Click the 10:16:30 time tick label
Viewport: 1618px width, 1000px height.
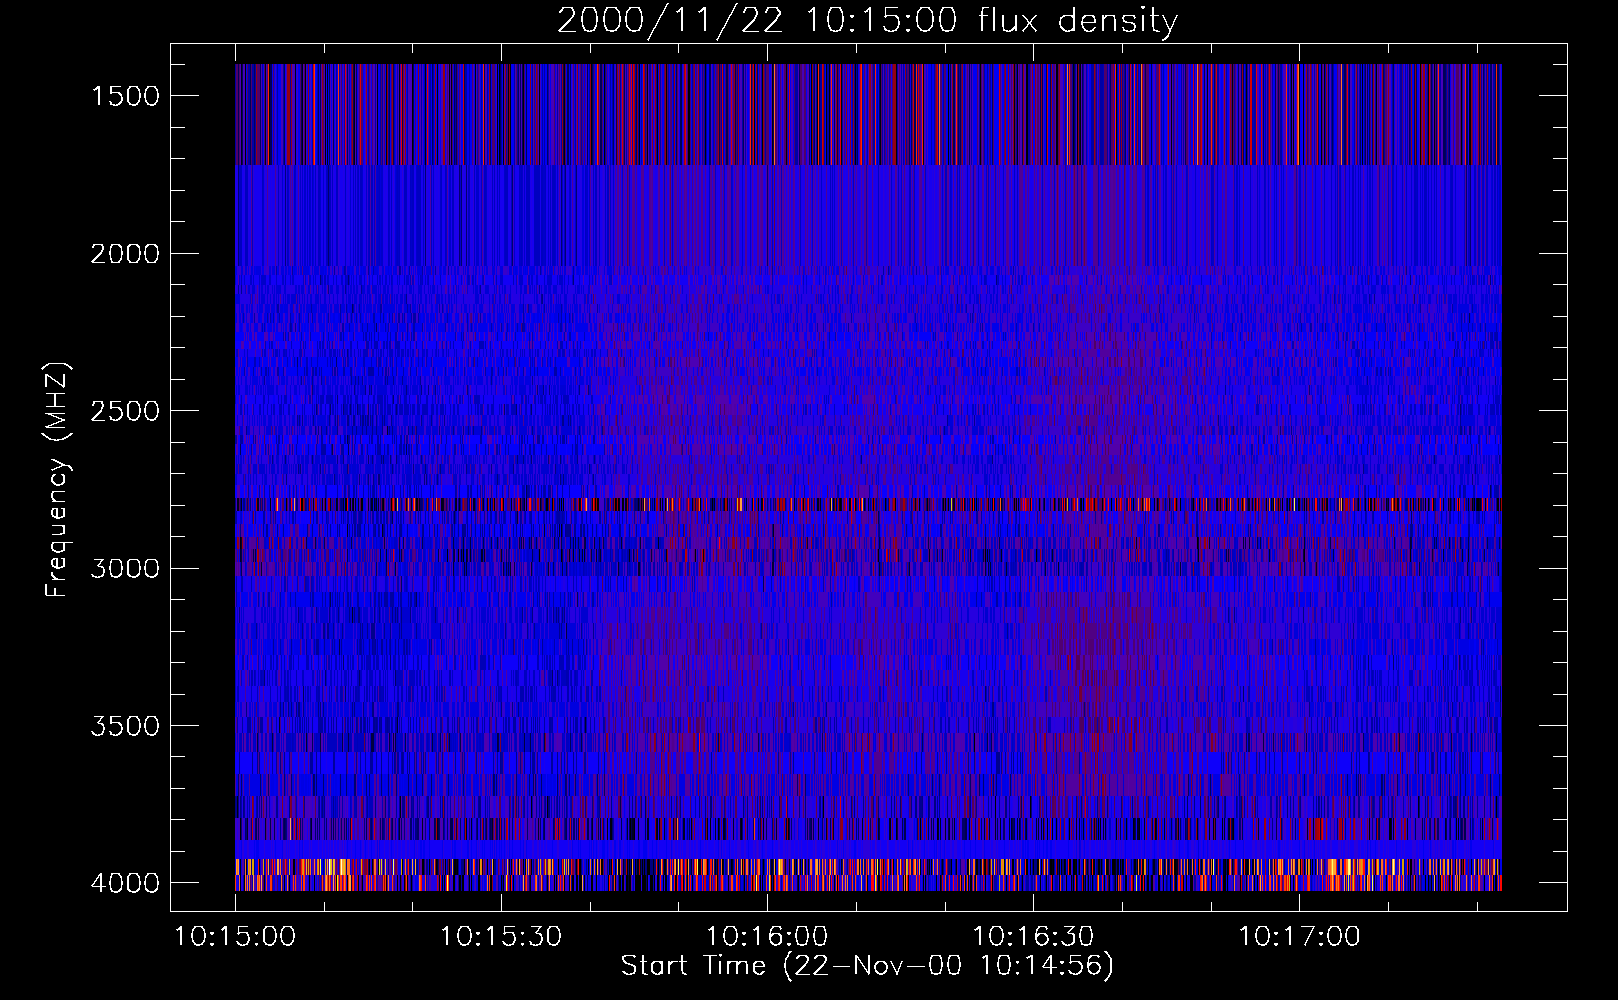tap(1033, 937)
